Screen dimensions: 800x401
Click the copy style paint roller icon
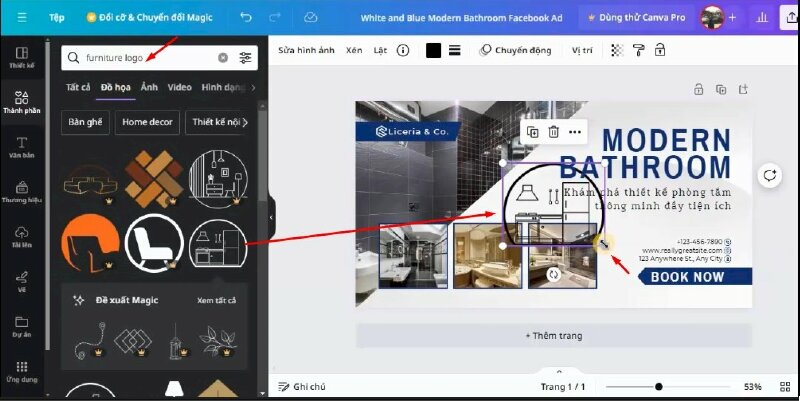639,49
